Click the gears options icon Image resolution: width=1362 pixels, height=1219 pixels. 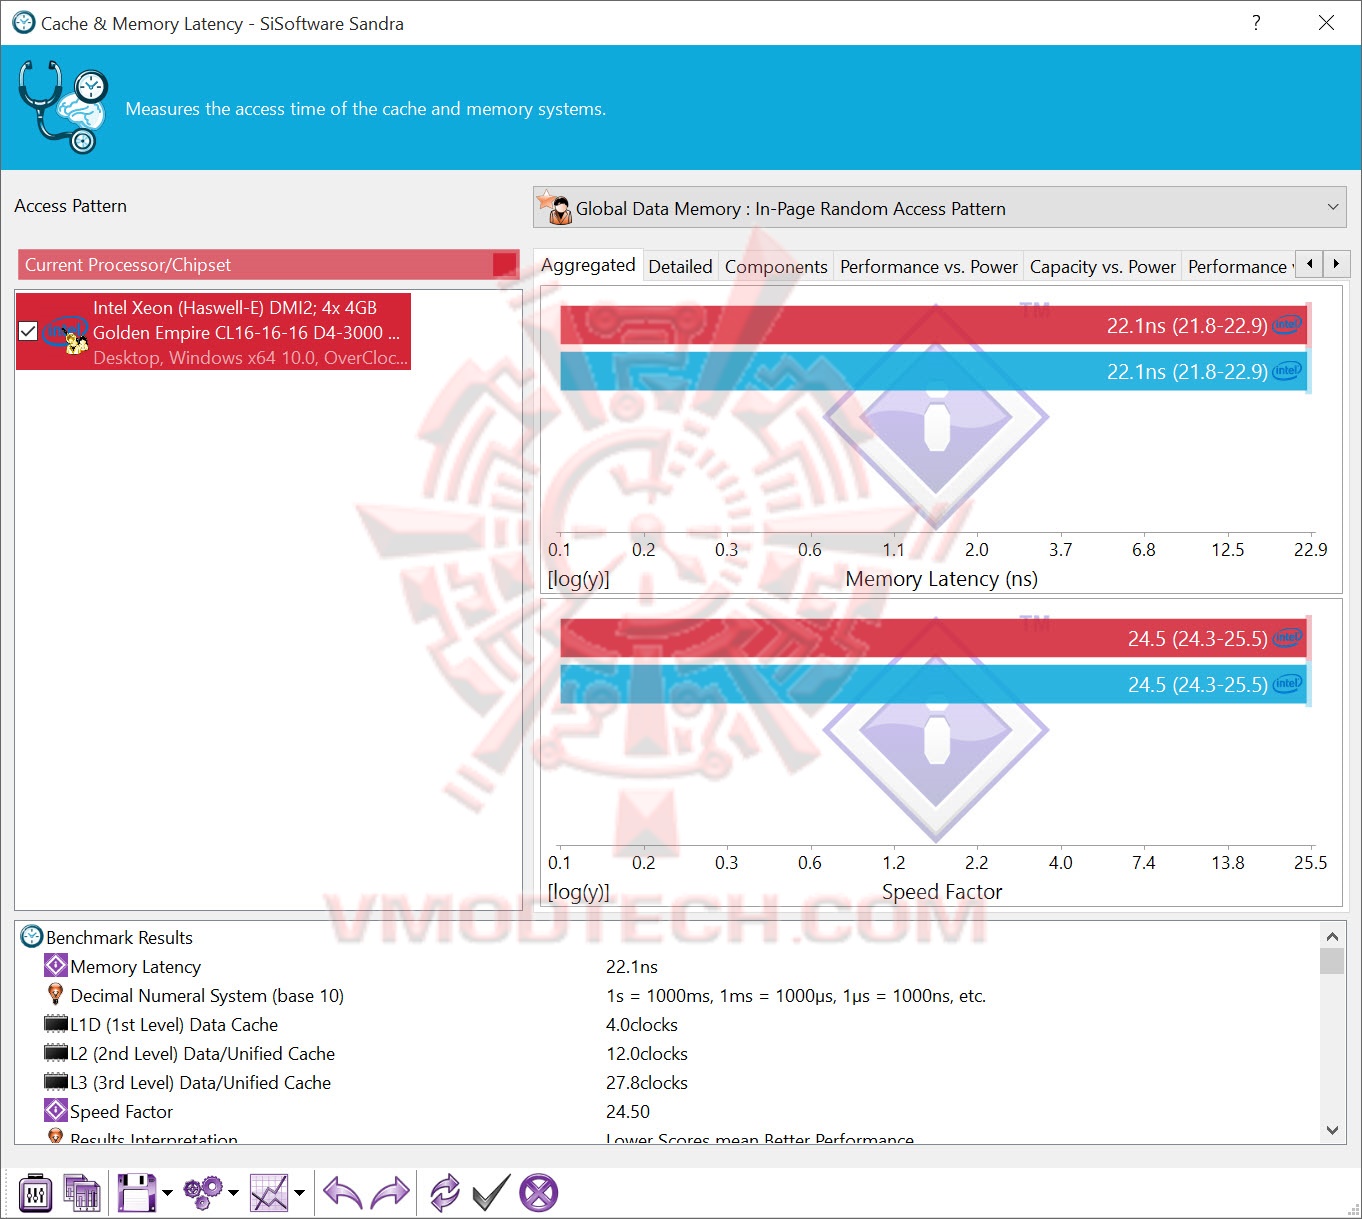tap(203, 1193)
